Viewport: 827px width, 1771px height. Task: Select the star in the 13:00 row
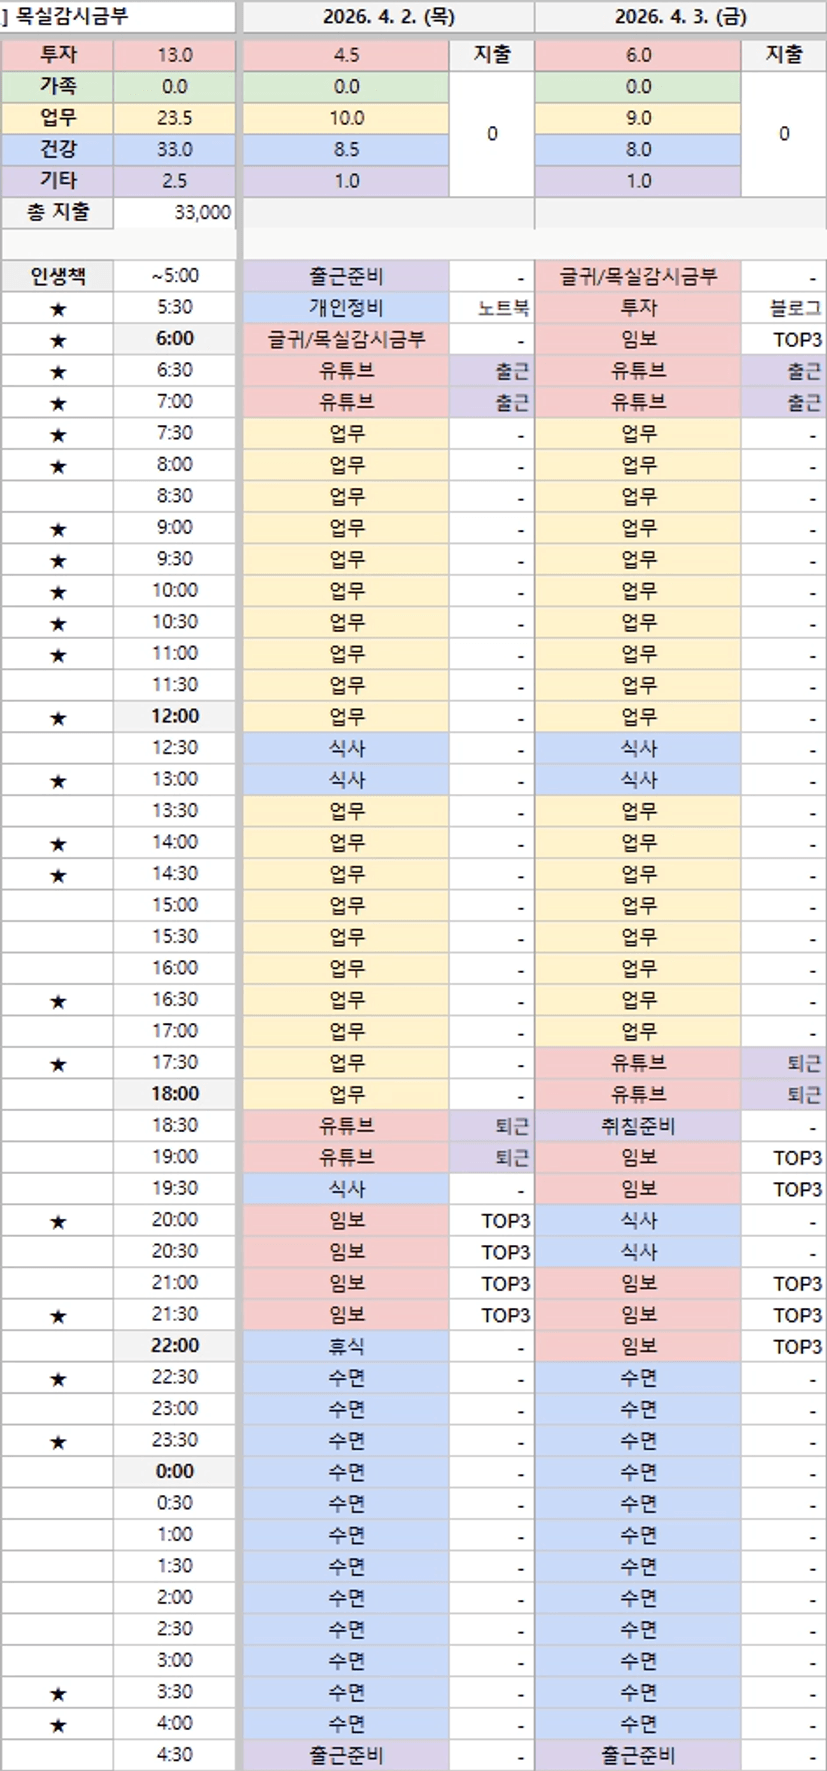[58, 781]
